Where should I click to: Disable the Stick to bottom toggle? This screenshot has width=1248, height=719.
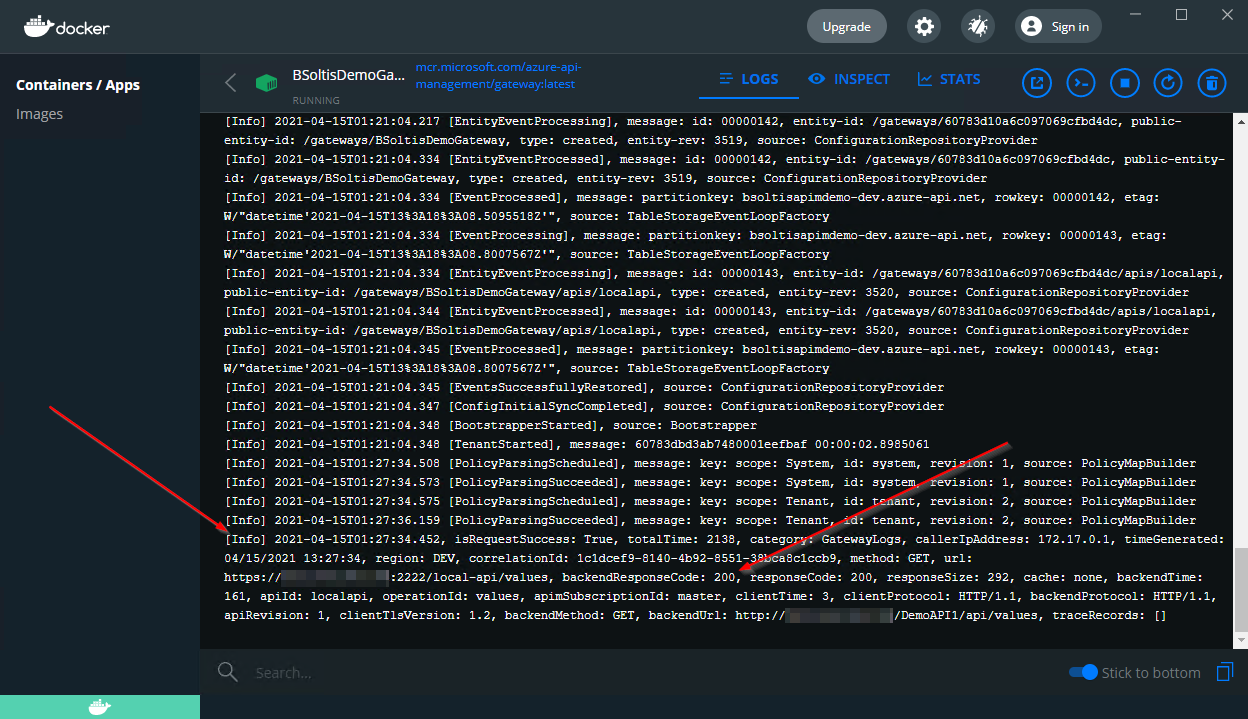pos(1083,672)
